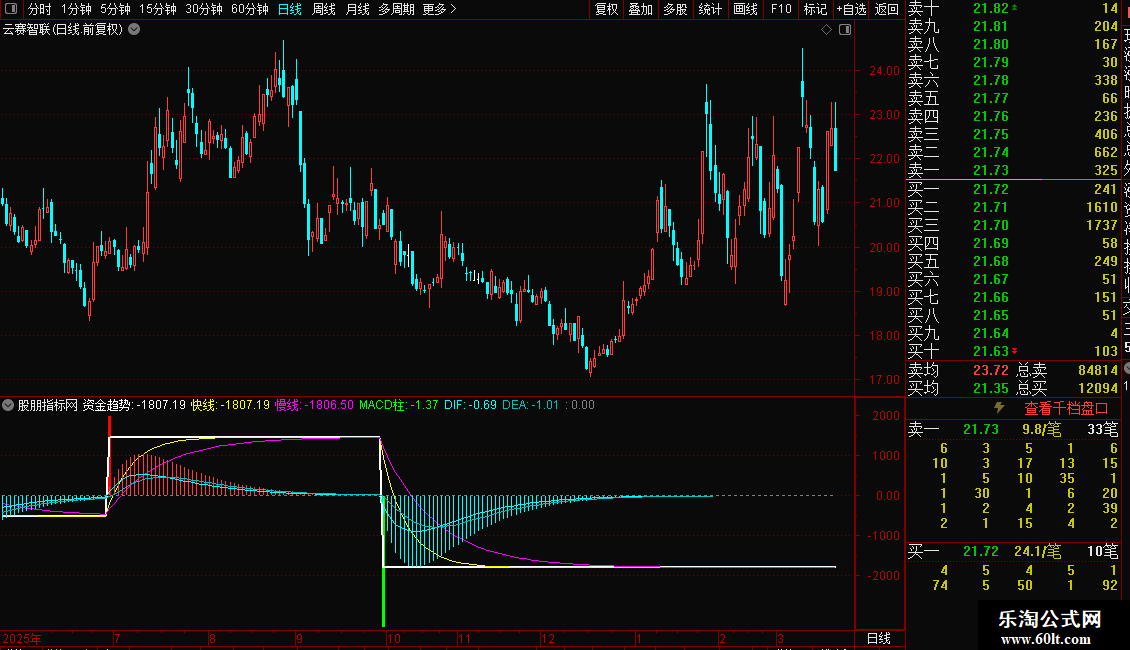Open the 云赛智联 stock title dropdown arrow
1130x650 pixels.
pos(135,30)
